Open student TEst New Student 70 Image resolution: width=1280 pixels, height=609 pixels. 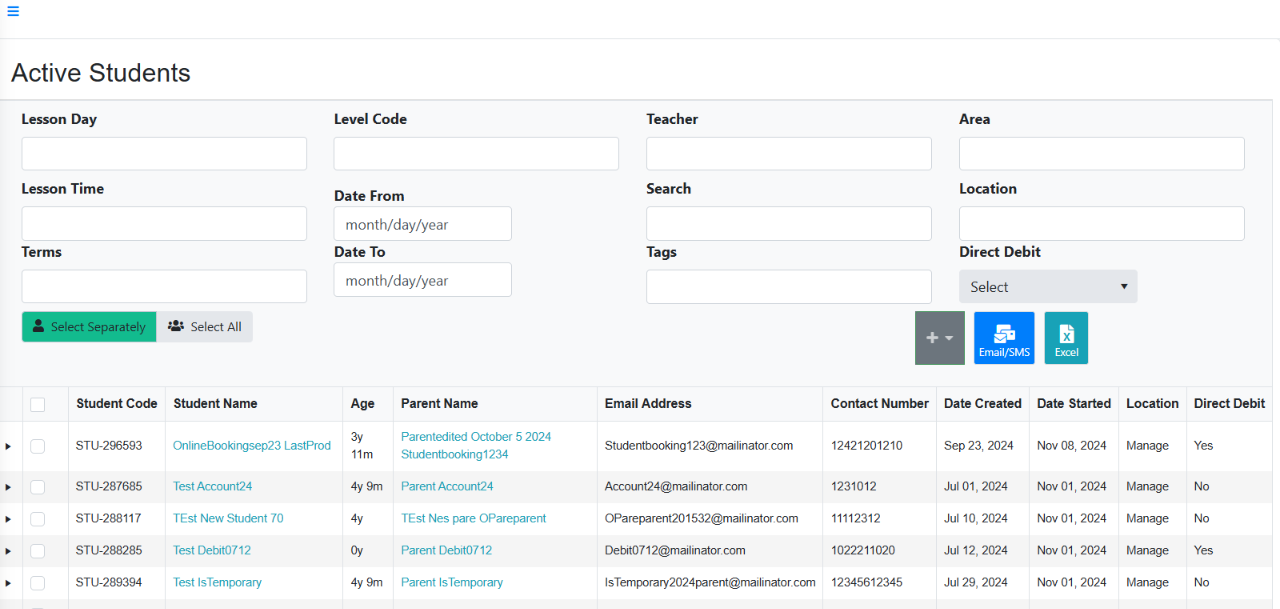(228, 519)
